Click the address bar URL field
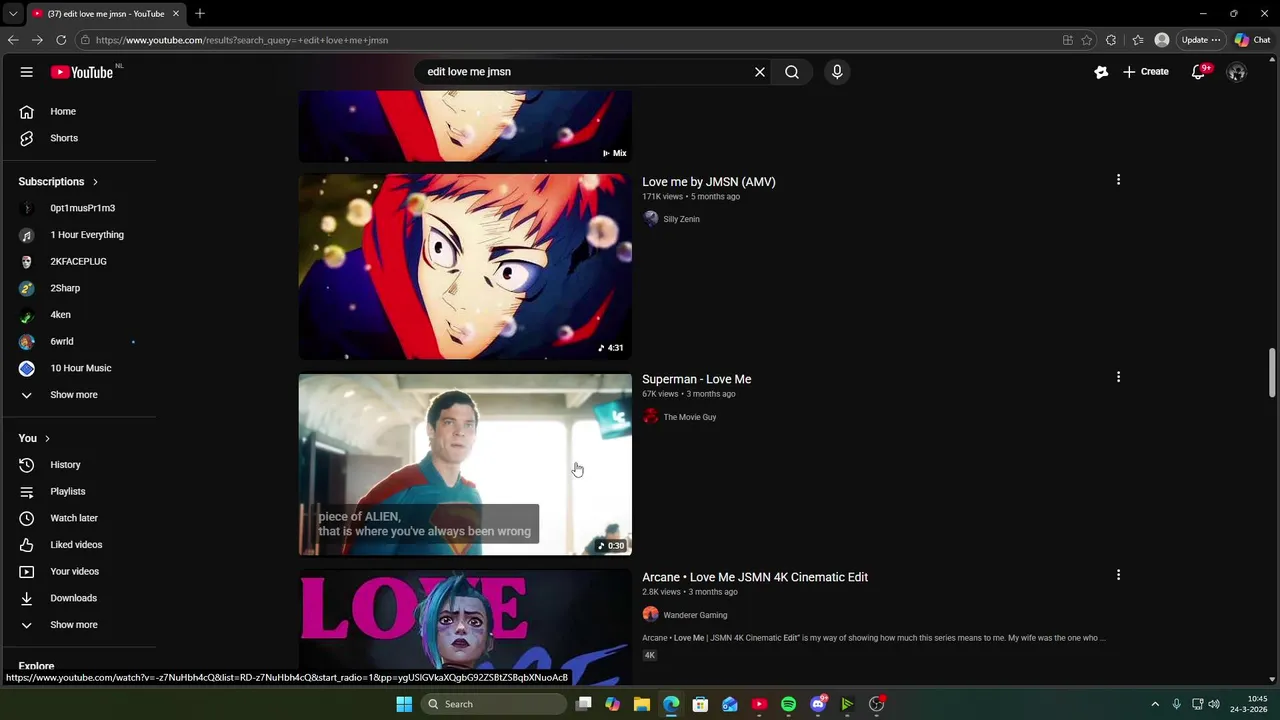The image size is (1280, 720). [x=570, y=40]
